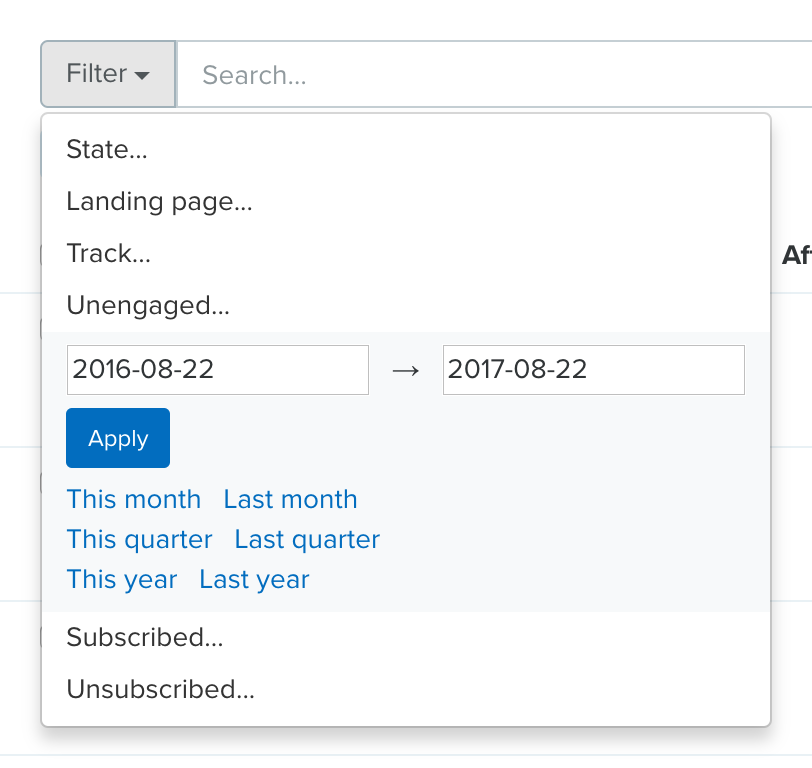812x768 pixels.
Task: Use the This quarter shortcut
Action: coord(139,540)
